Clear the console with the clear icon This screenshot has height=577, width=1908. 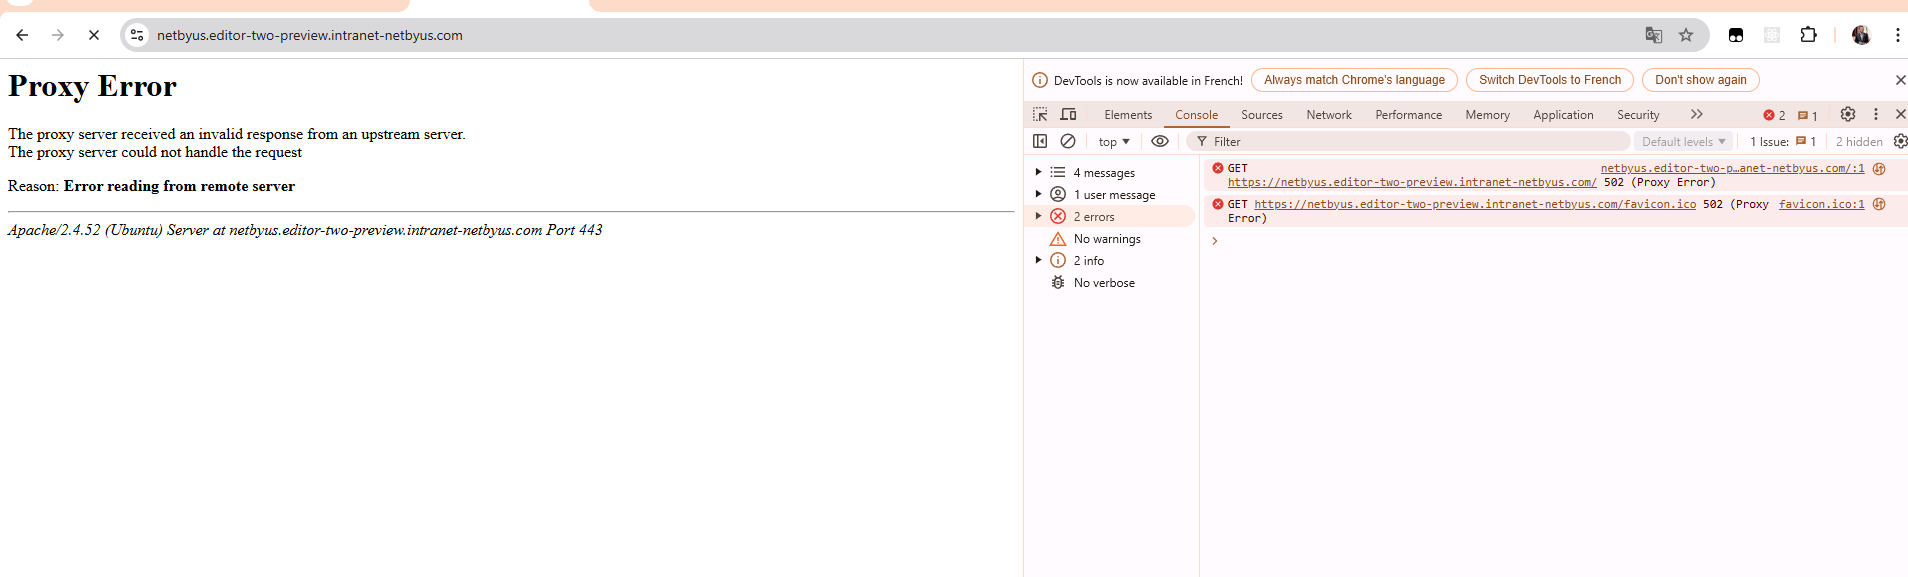tap(1068, 142)
